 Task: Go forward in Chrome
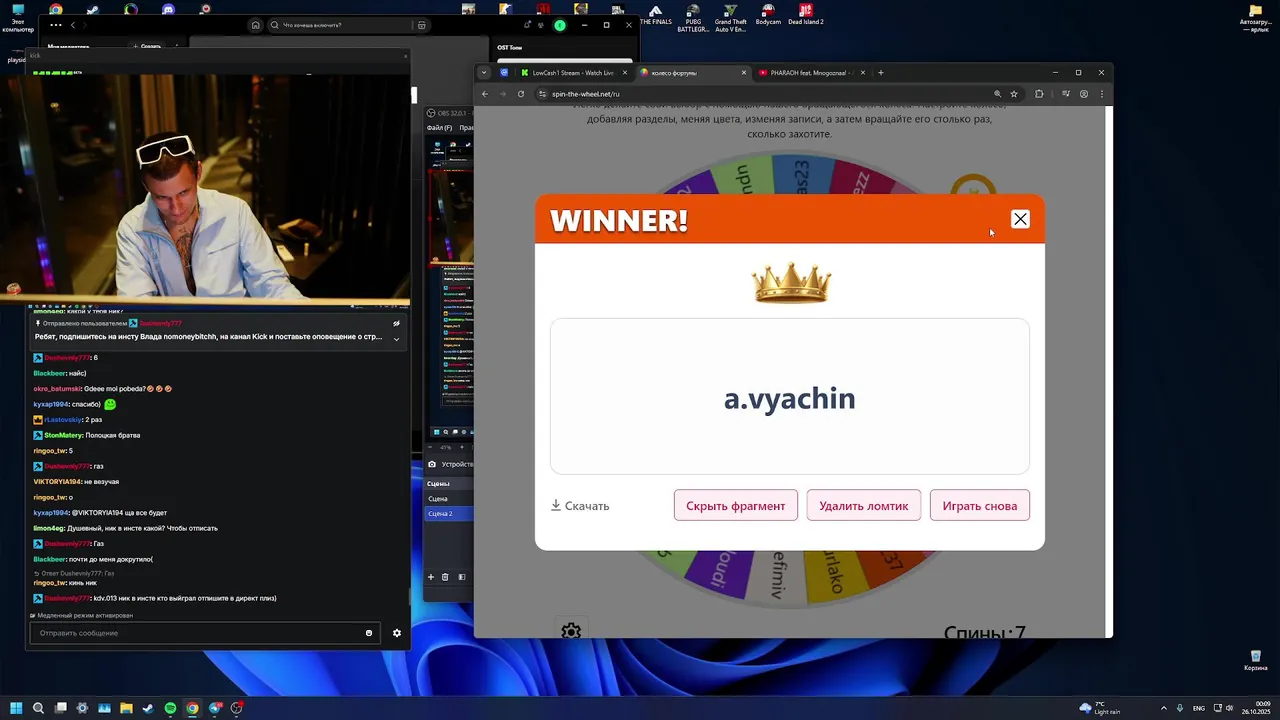tap(503, 94)
